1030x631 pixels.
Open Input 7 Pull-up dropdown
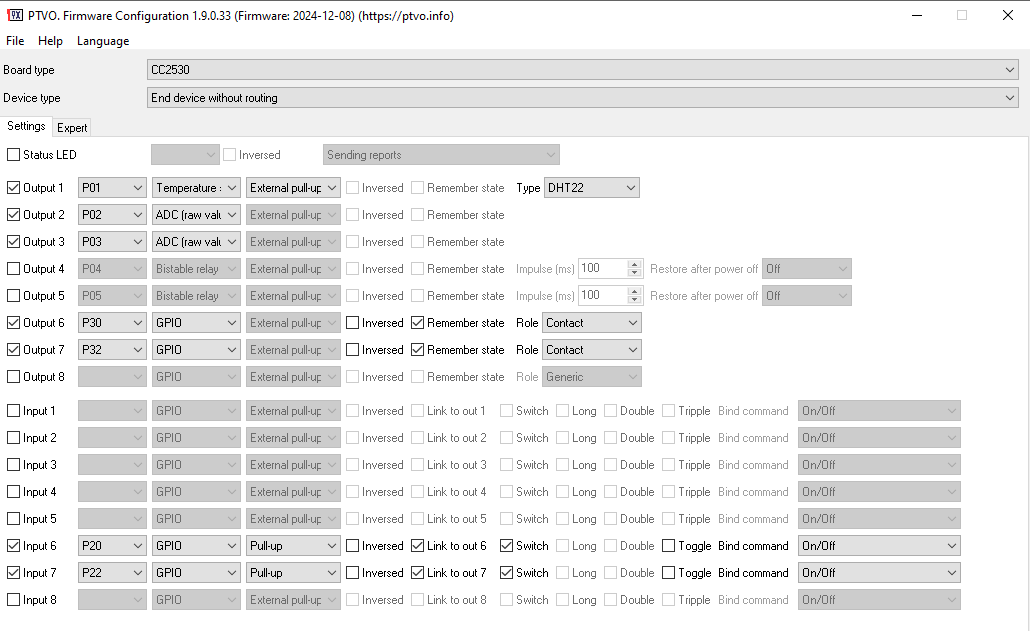pyautogui.click(x=293, y=572)
